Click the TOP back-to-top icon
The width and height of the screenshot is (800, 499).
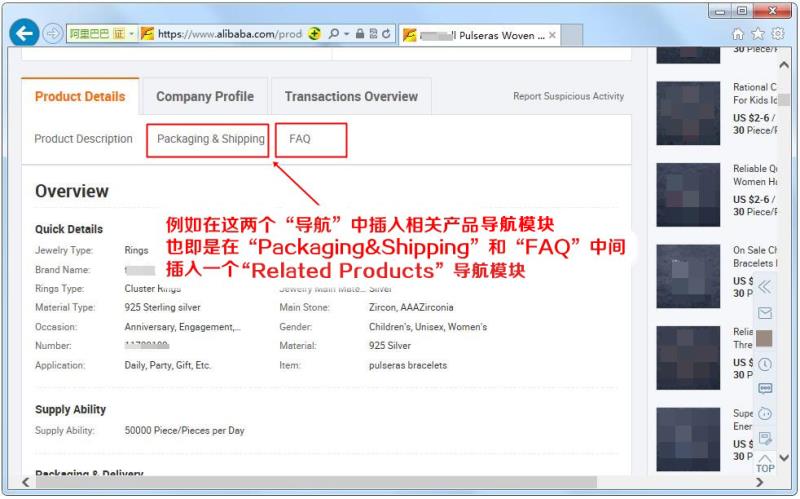(765, 463)
